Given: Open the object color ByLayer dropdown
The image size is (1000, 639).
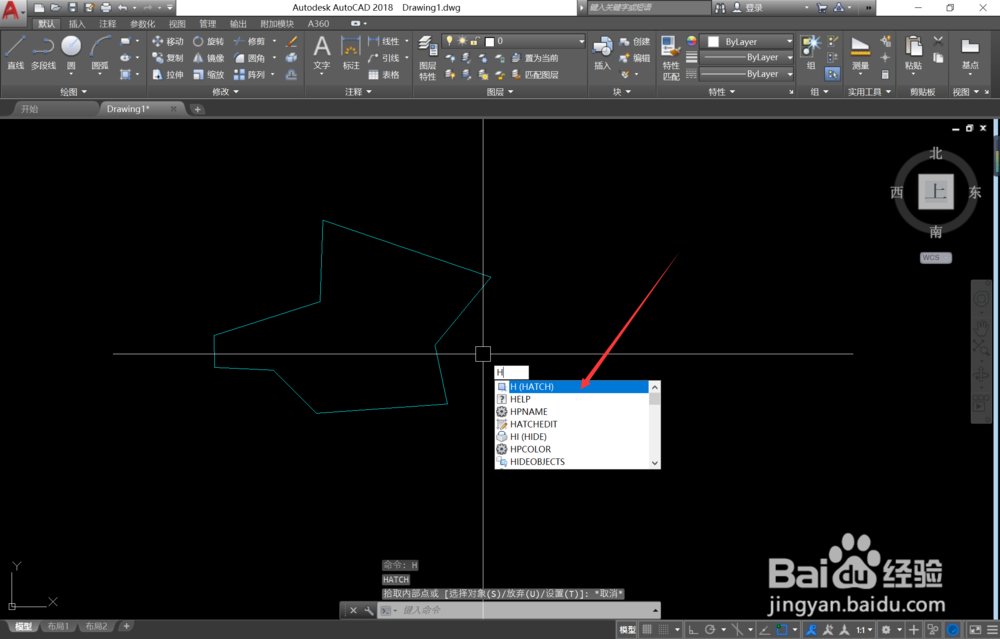Looking at the screenshot, I should pyautogui.click(x=747, y=41).
